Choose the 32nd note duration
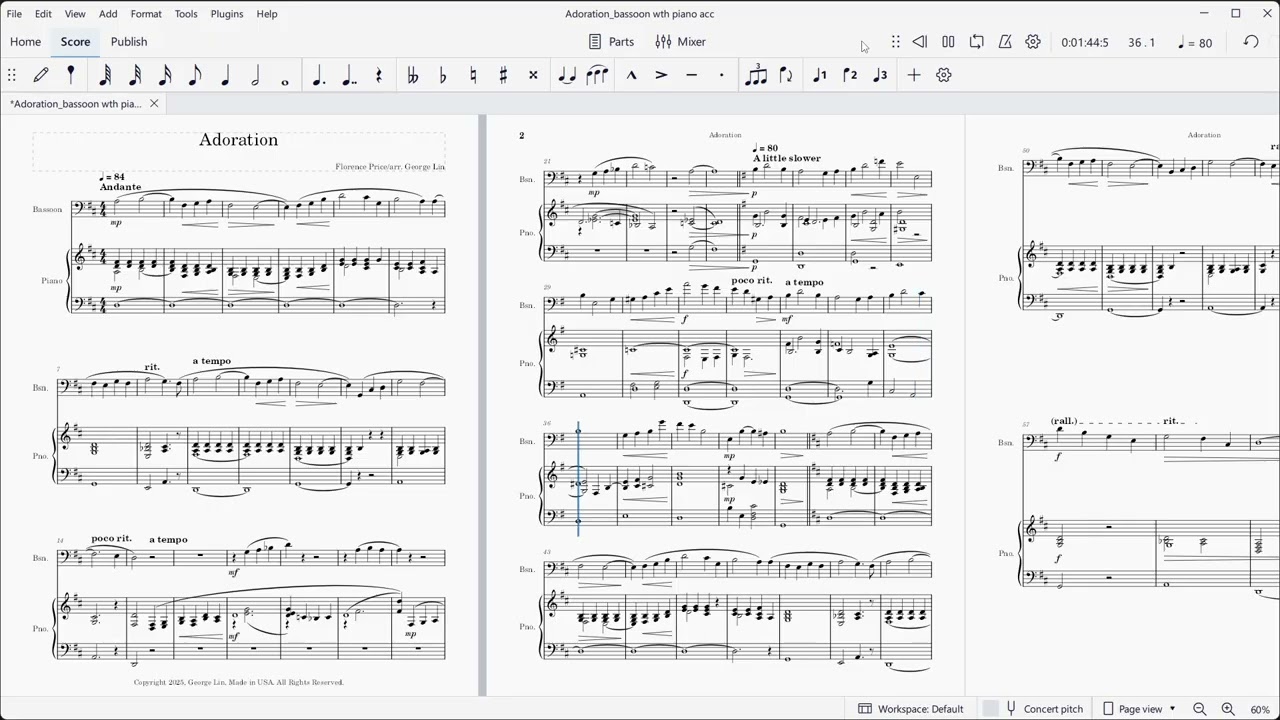1280x720 pixels. coord(135,75)
